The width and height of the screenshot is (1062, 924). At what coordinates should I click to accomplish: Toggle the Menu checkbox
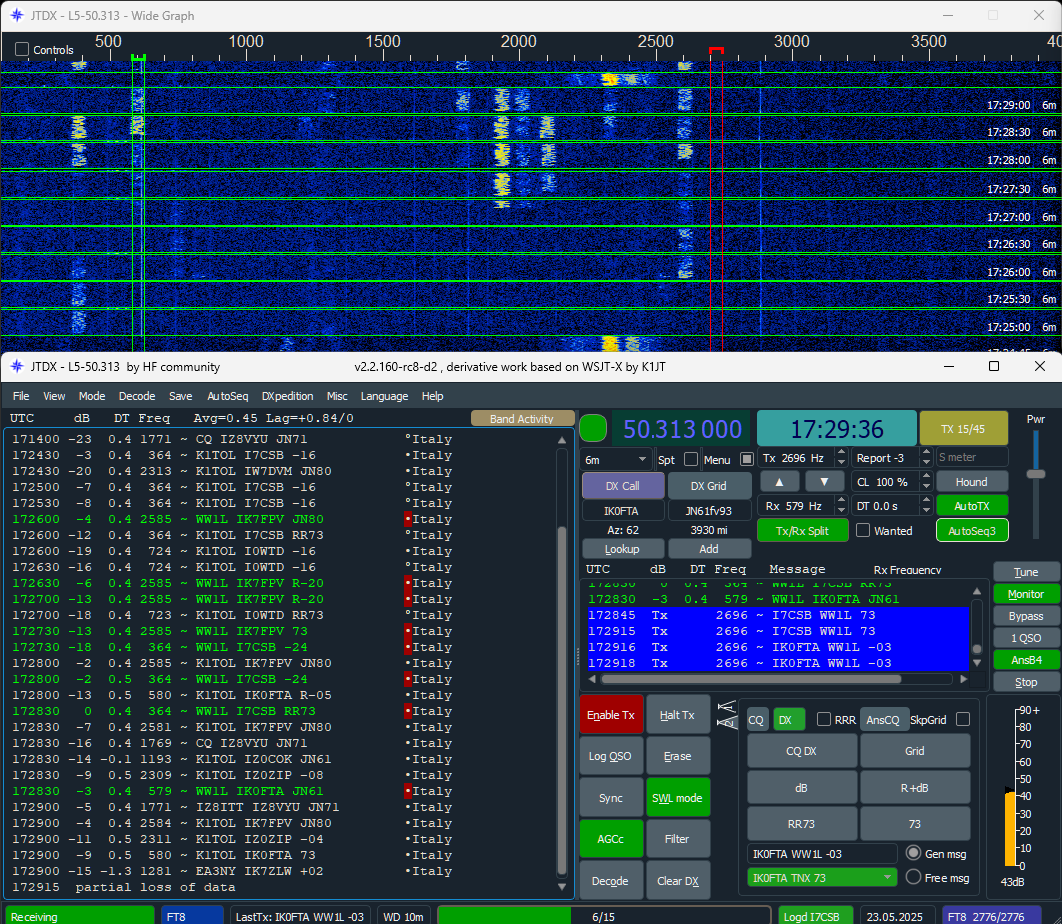click(x=746, y=459)
